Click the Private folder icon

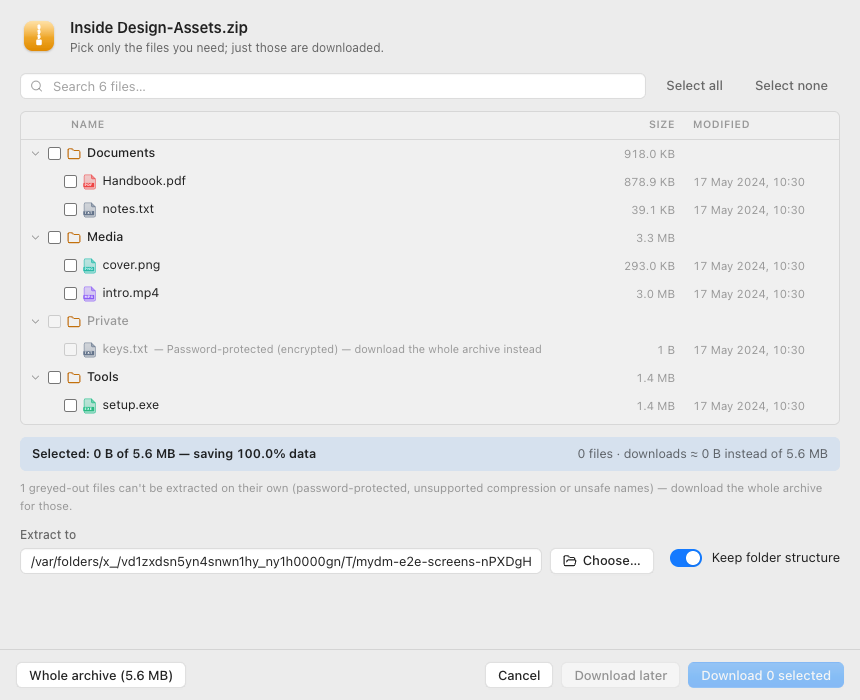click(x=74, y=321)
